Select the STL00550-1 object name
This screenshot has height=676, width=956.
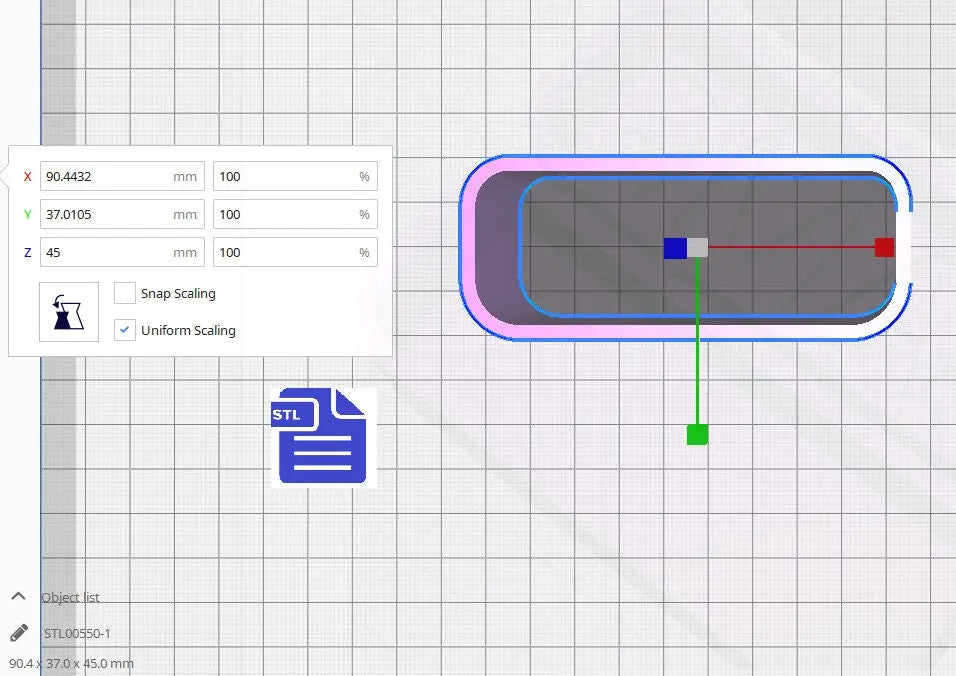[x=77, y=633]
